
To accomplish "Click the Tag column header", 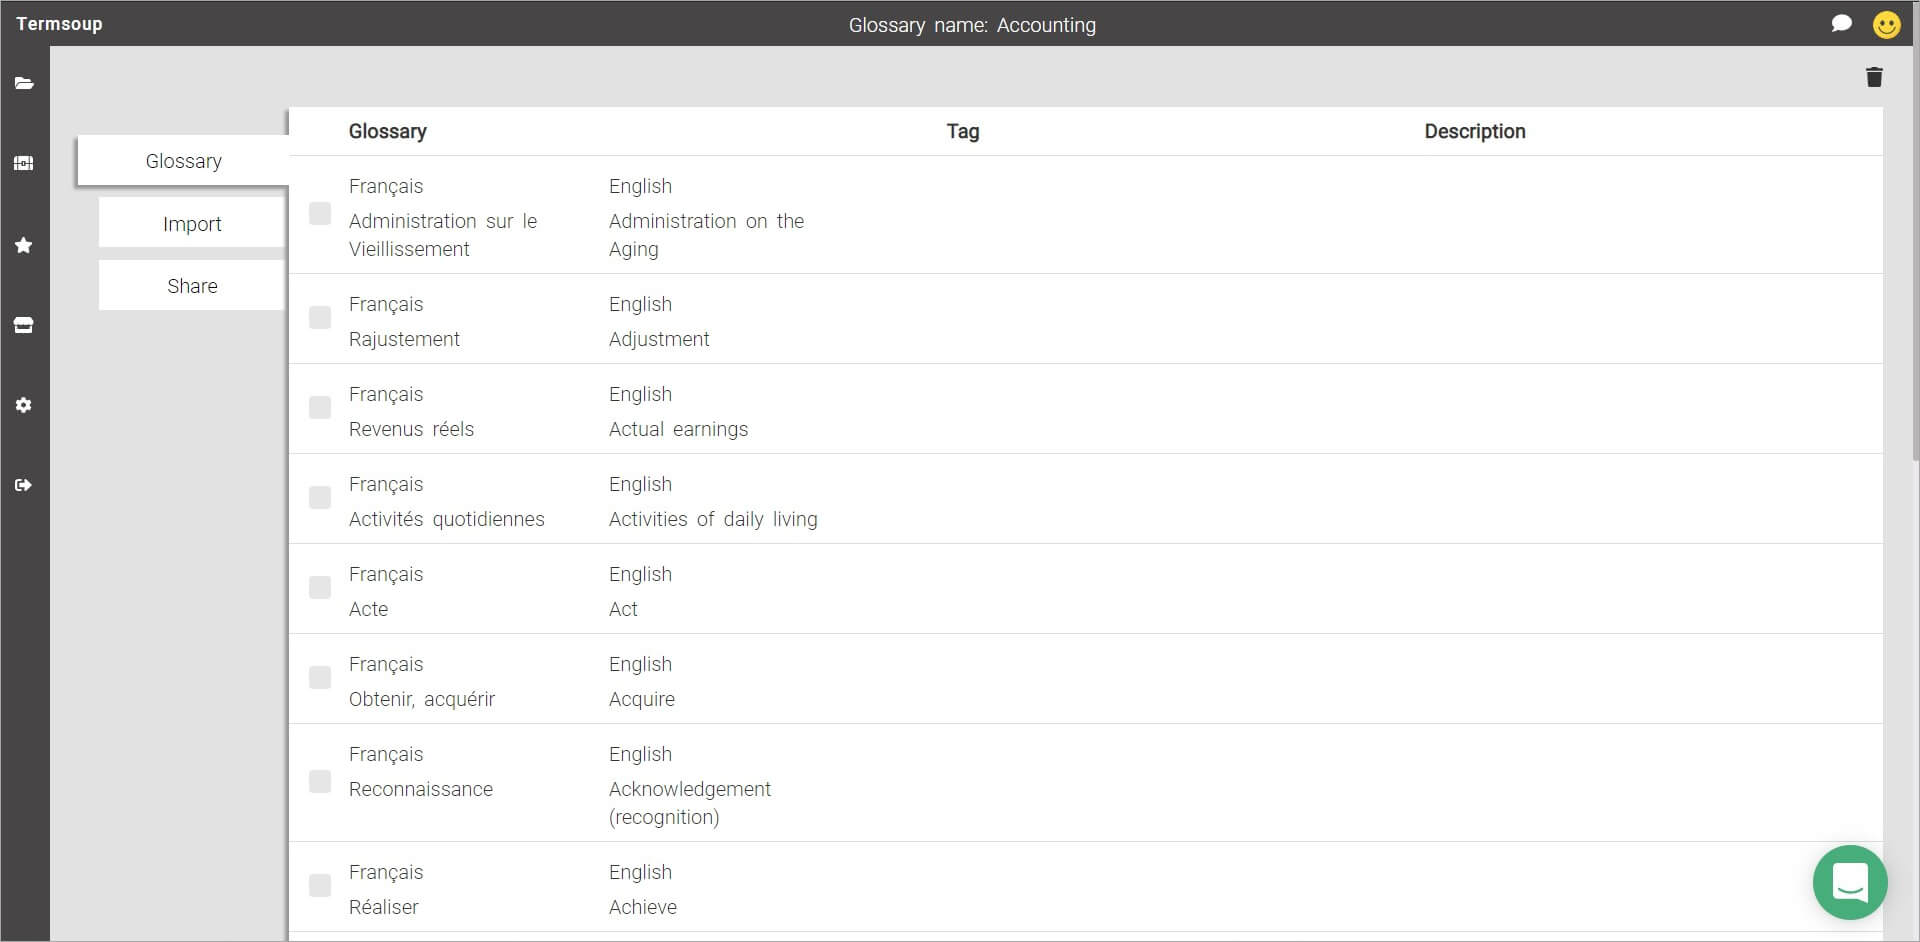I will (963, 131).
